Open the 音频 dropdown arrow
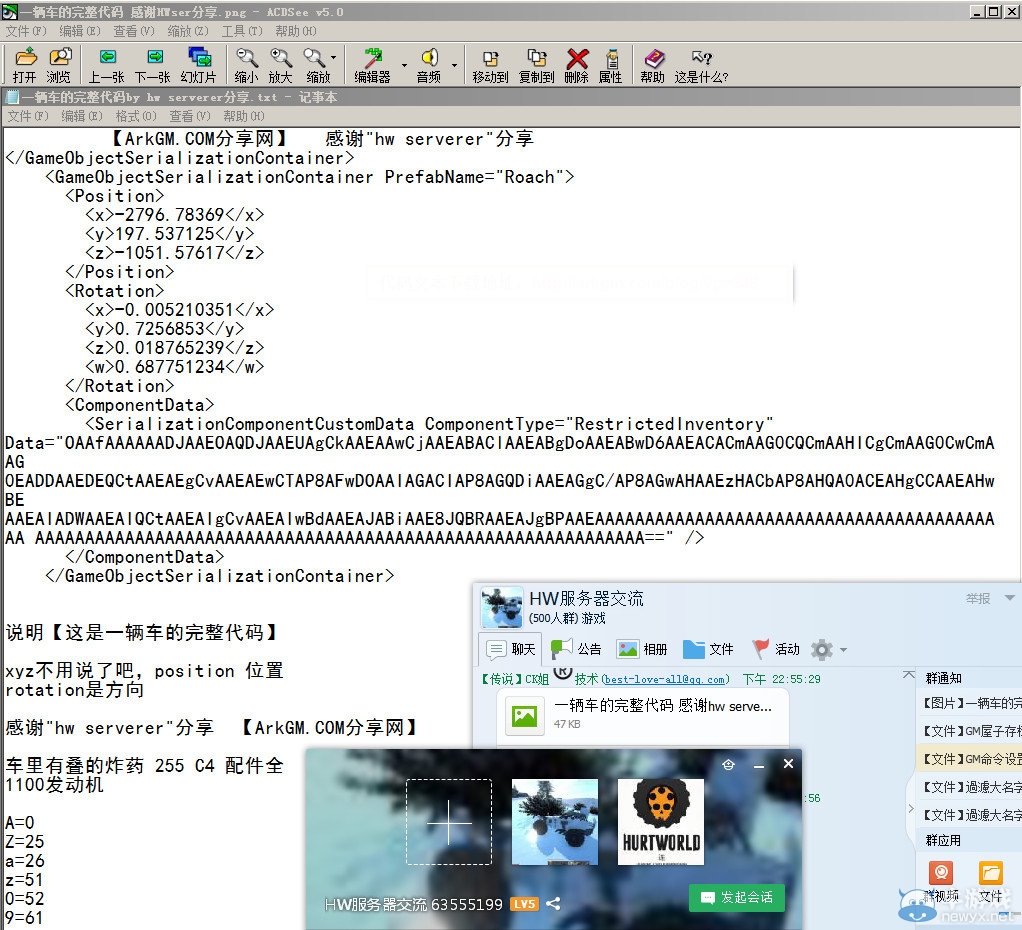This screenshot has width=1022, height=930. [x=454, y=66]
